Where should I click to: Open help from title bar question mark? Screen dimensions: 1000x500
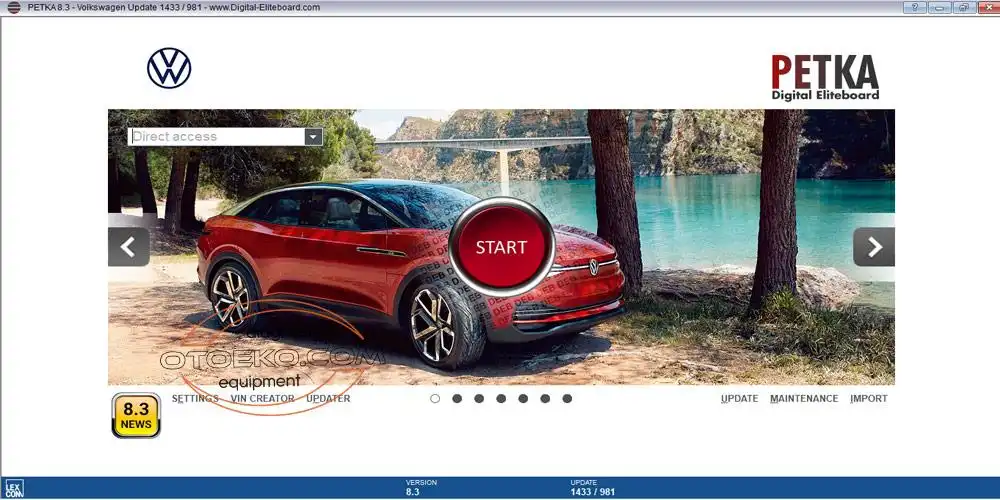click(914, 7)
